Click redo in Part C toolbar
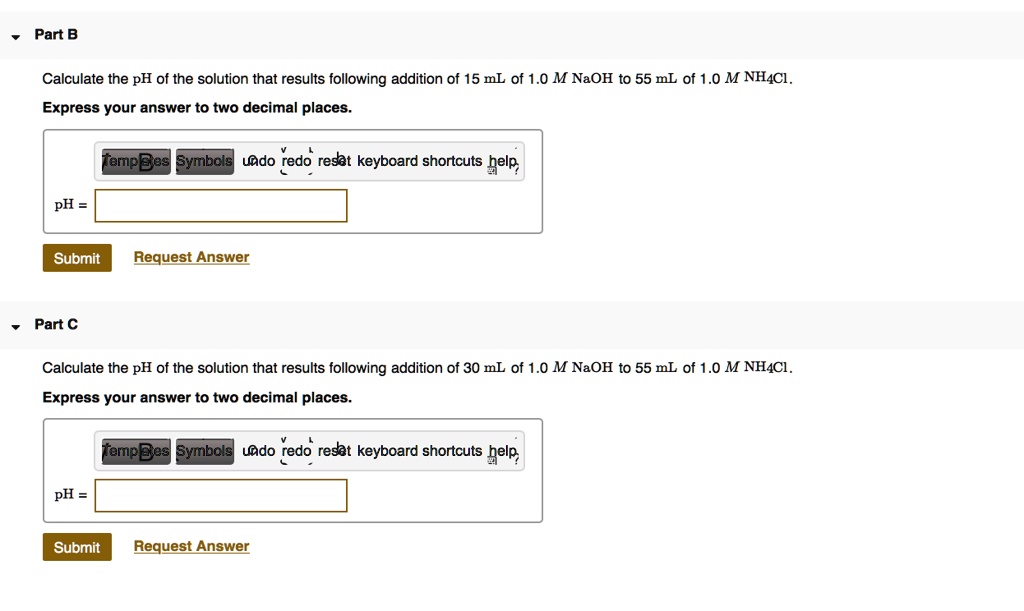 tap(296, 451)
